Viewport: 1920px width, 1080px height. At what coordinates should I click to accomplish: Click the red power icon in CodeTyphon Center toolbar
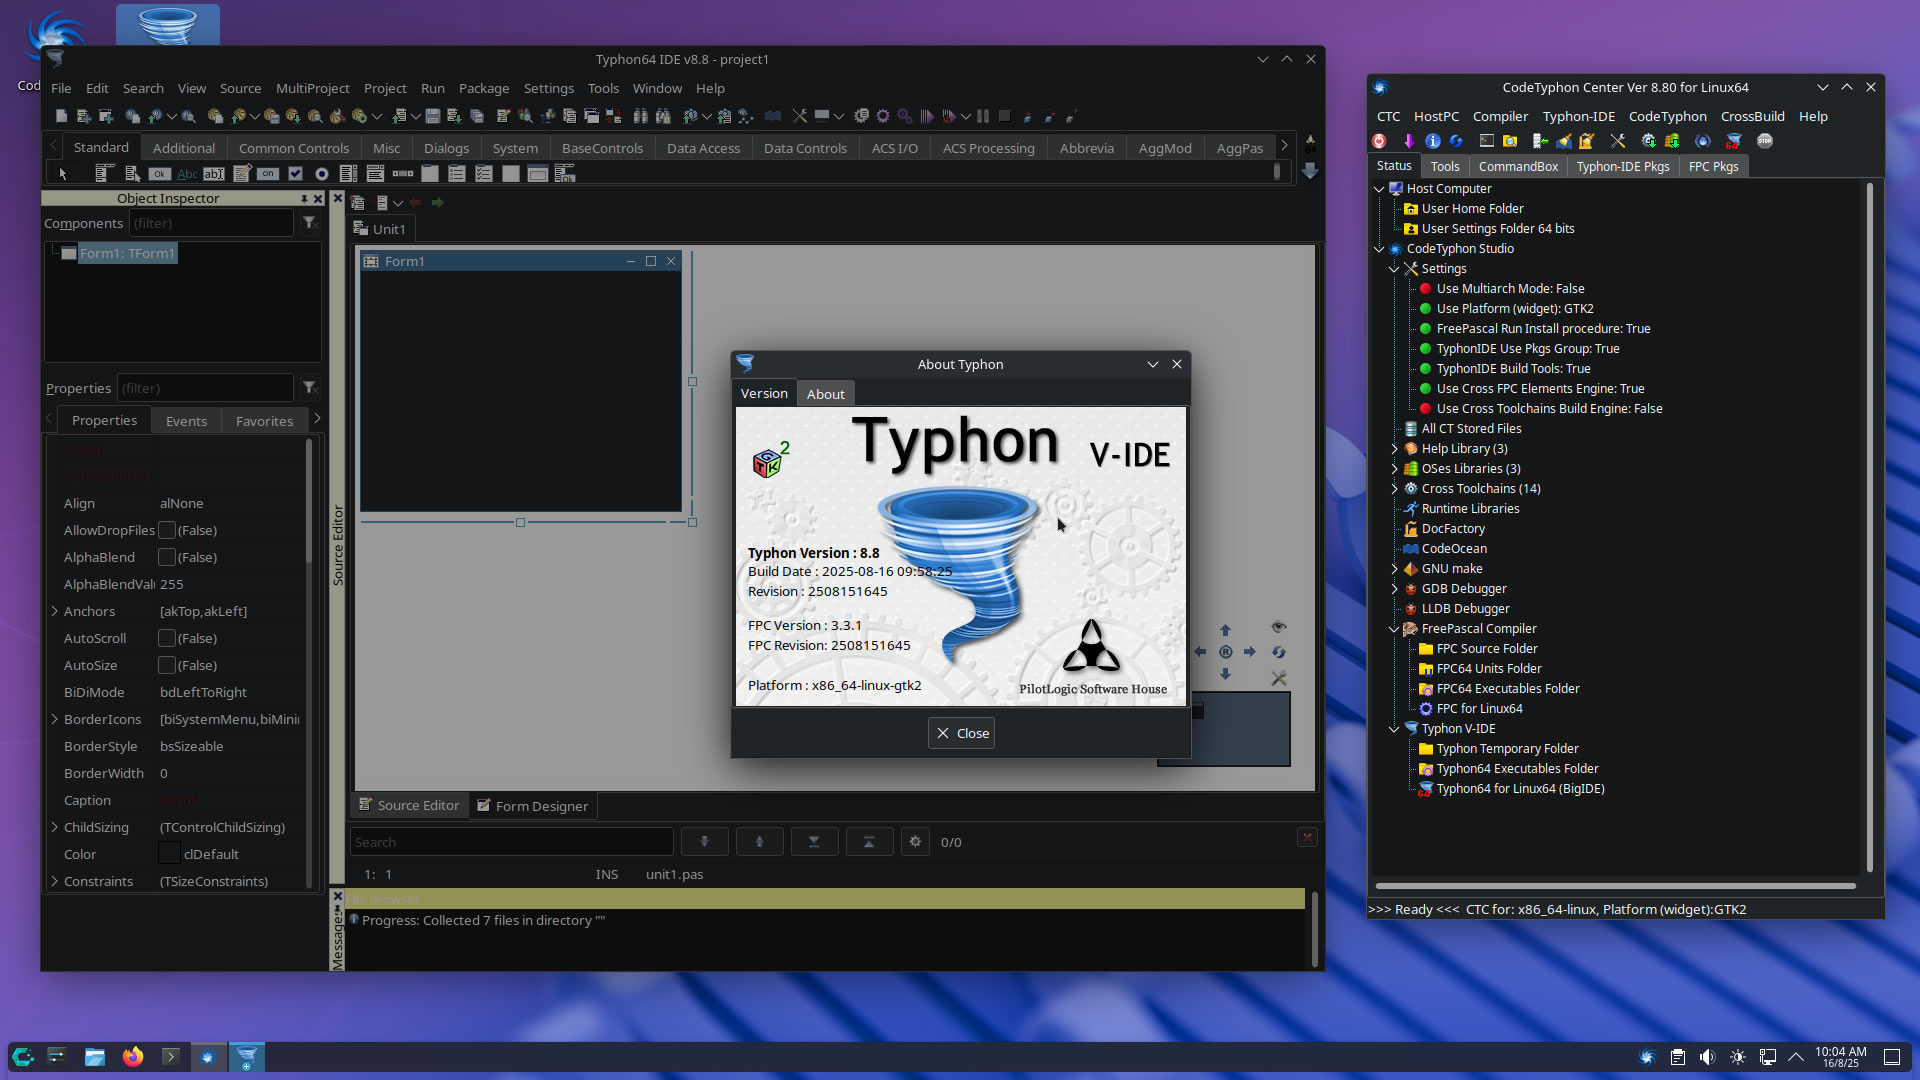[x=1379, y=141]
